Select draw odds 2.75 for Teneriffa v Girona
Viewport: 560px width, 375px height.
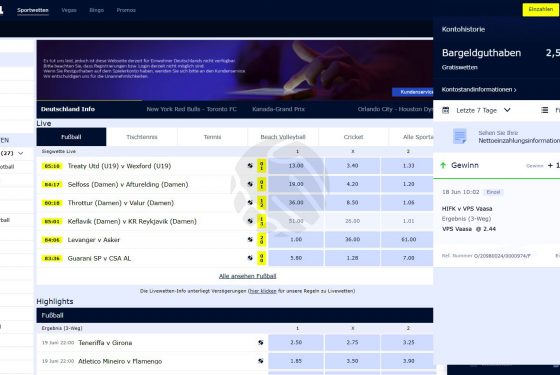(x=352, y=342)
